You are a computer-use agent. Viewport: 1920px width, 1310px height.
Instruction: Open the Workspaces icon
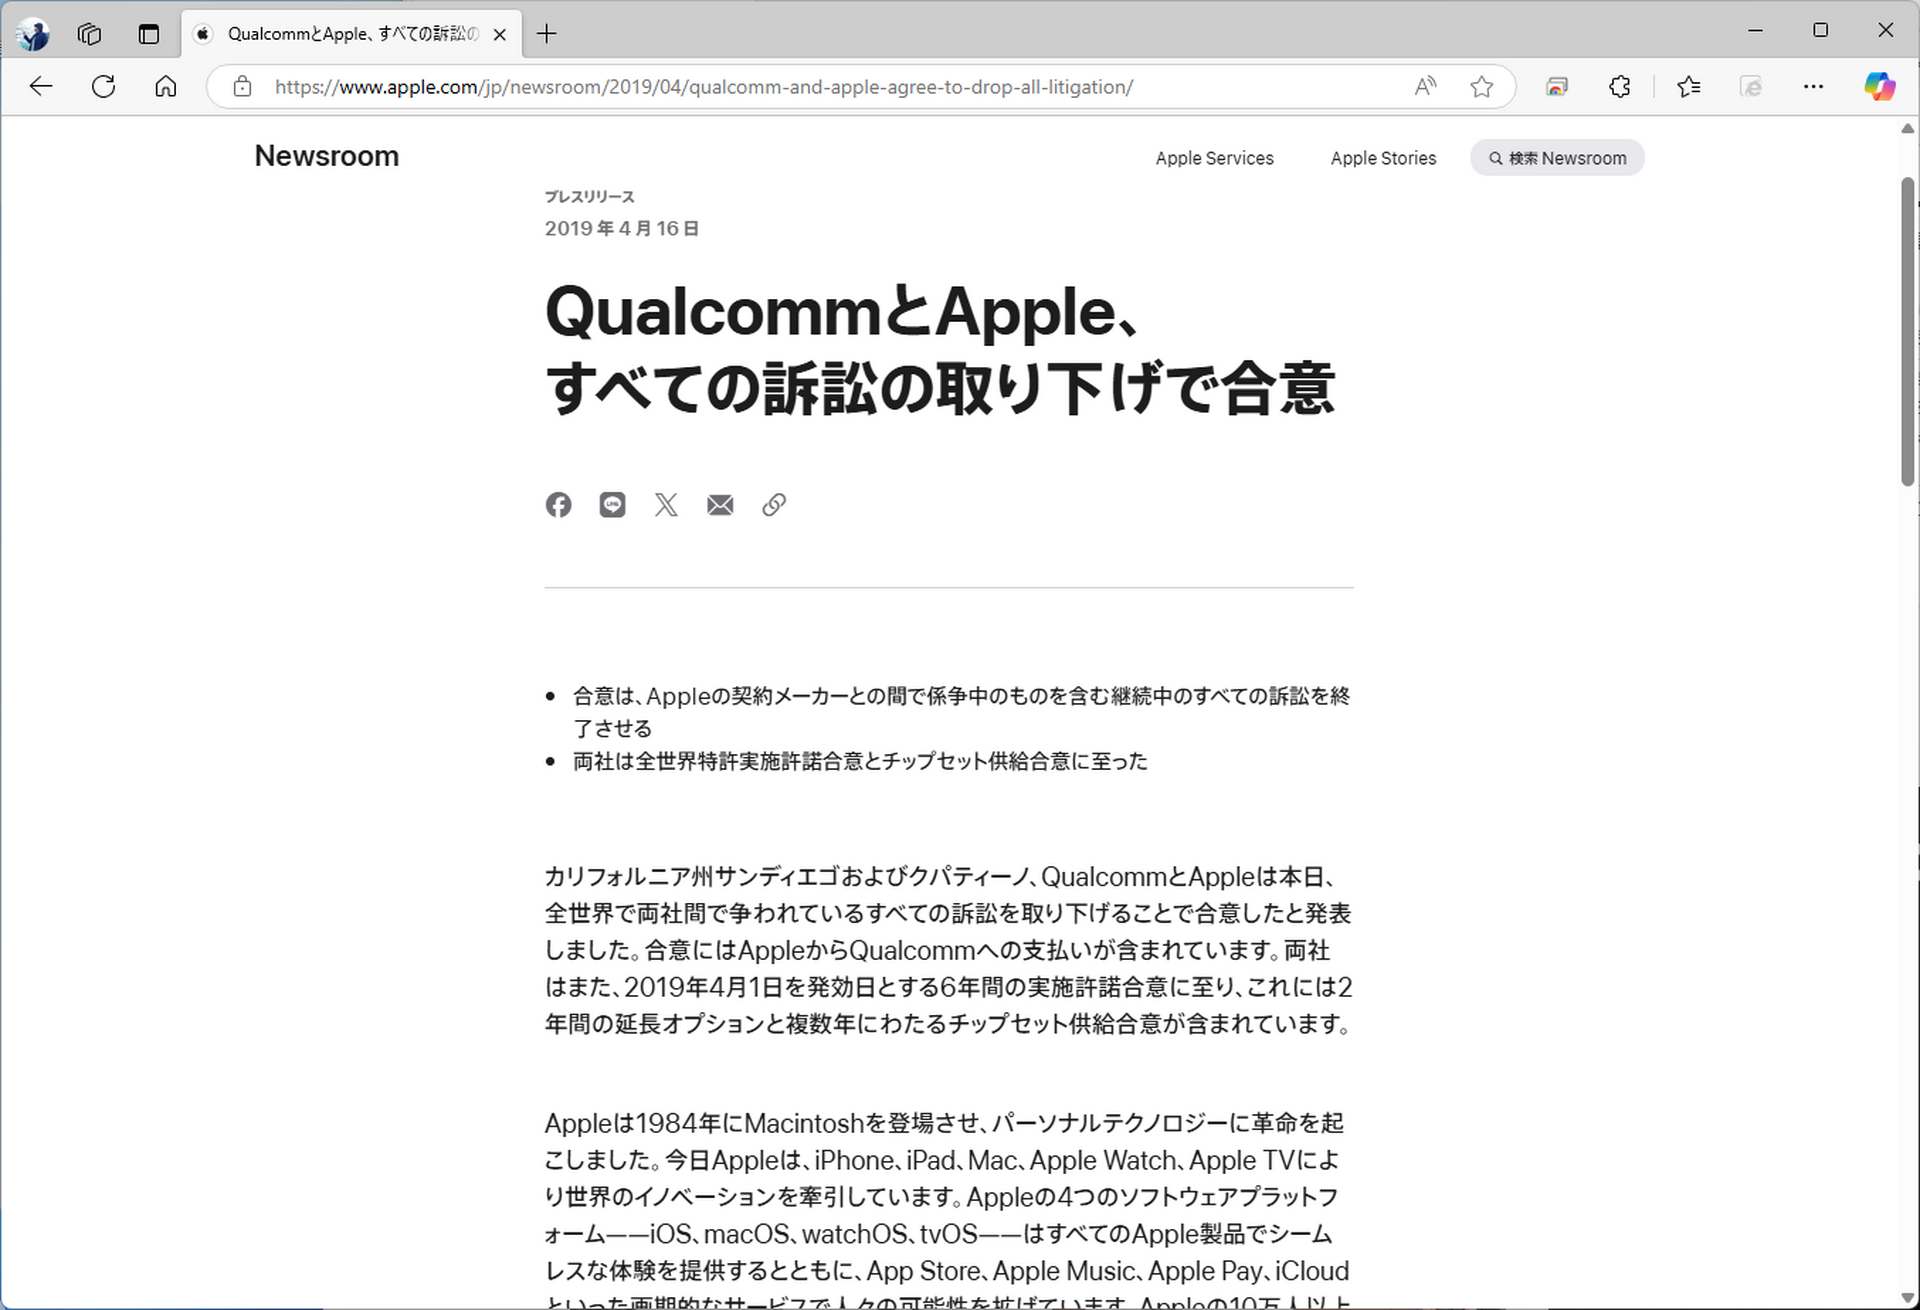coord(90,34)
